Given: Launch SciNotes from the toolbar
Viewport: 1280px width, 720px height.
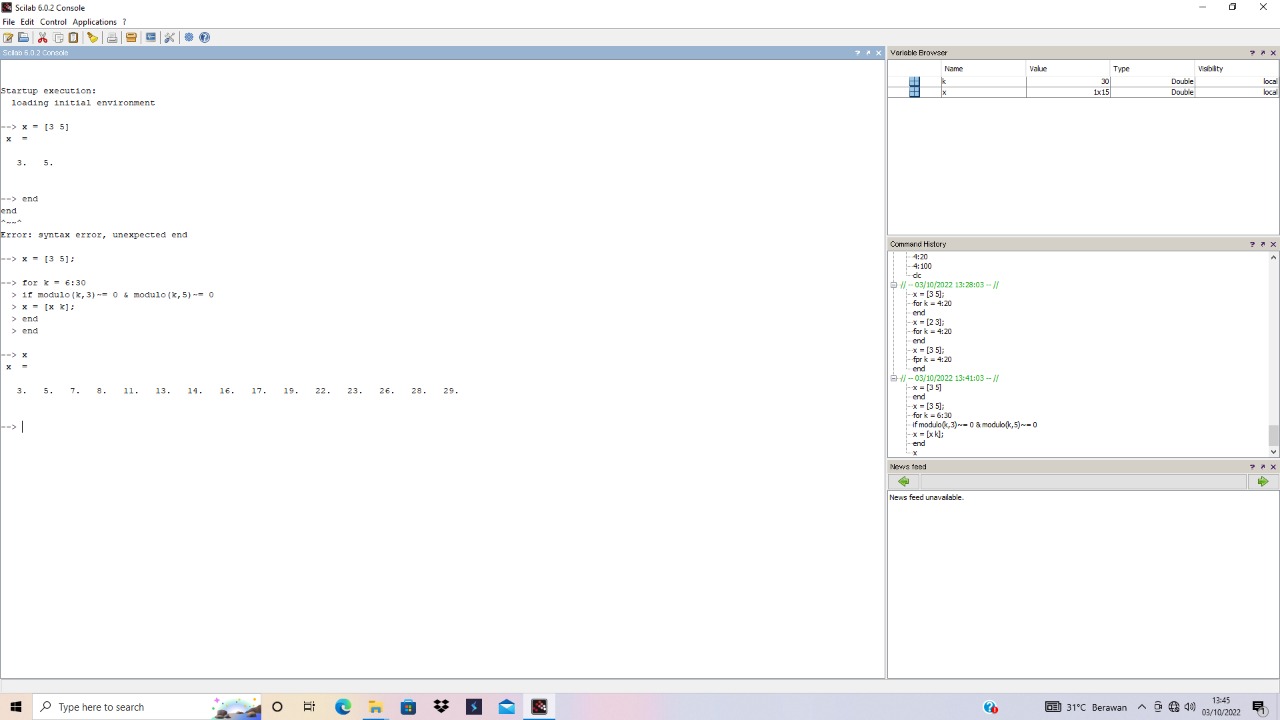Looking at the screenshot, I should (x=8, y=37).
